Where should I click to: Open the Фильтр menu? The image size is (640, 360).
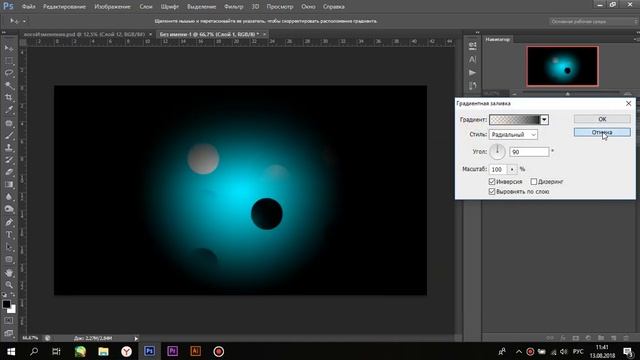(x=233, y=7)
